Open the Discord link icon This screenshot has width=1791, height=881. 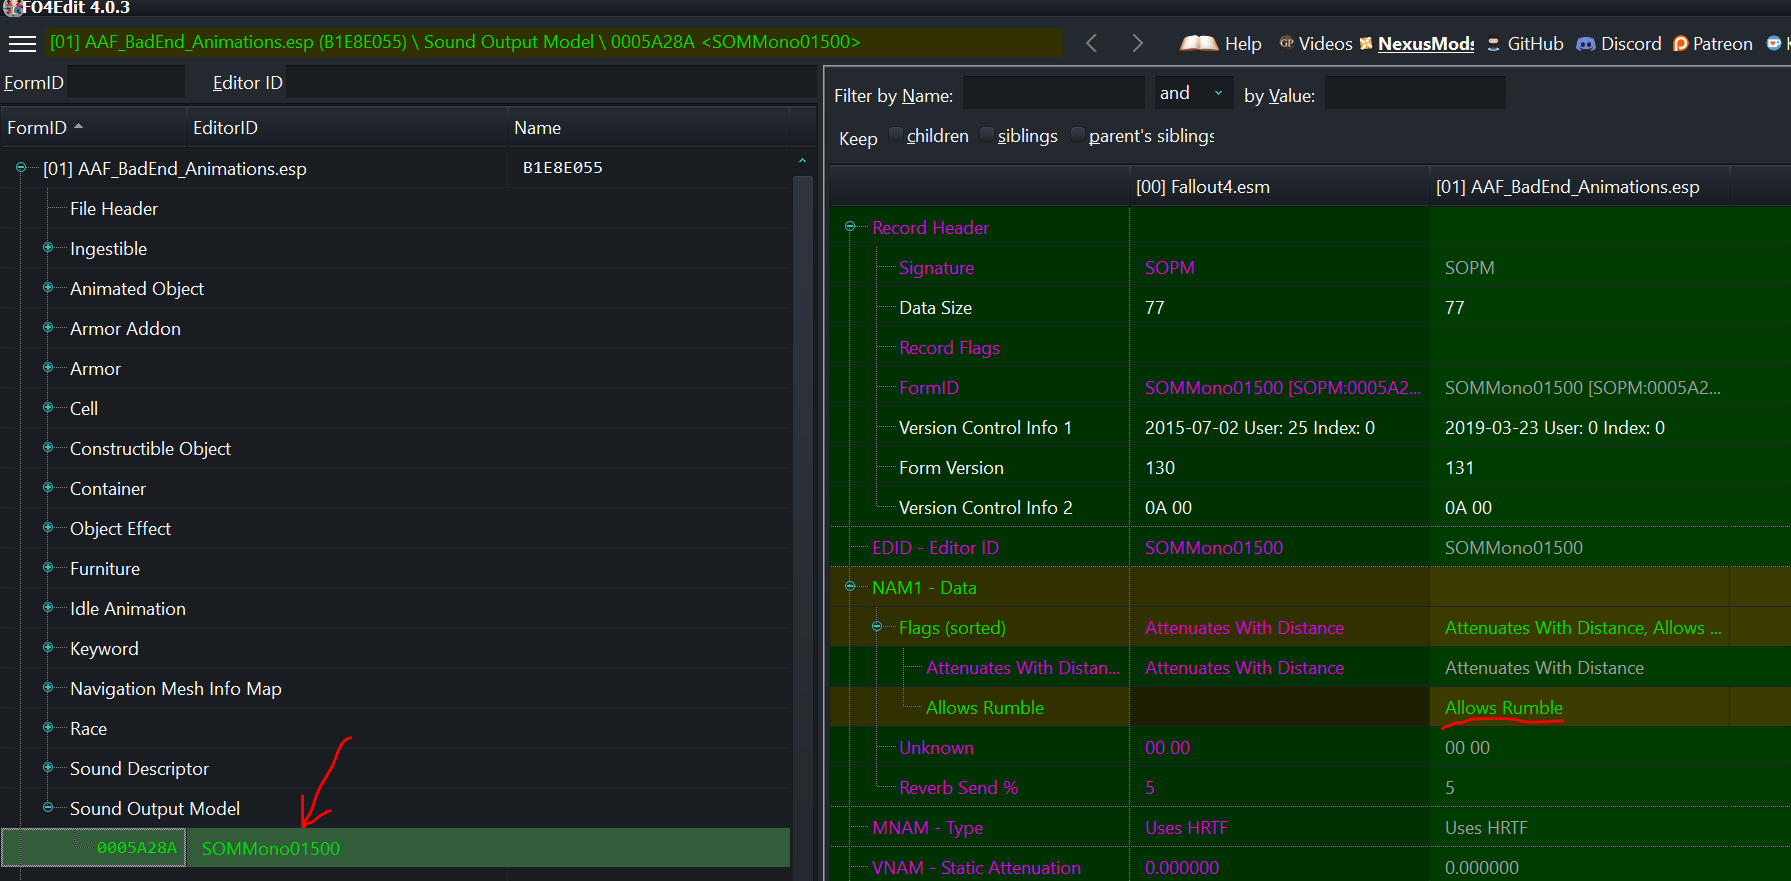coord(1586,44)
